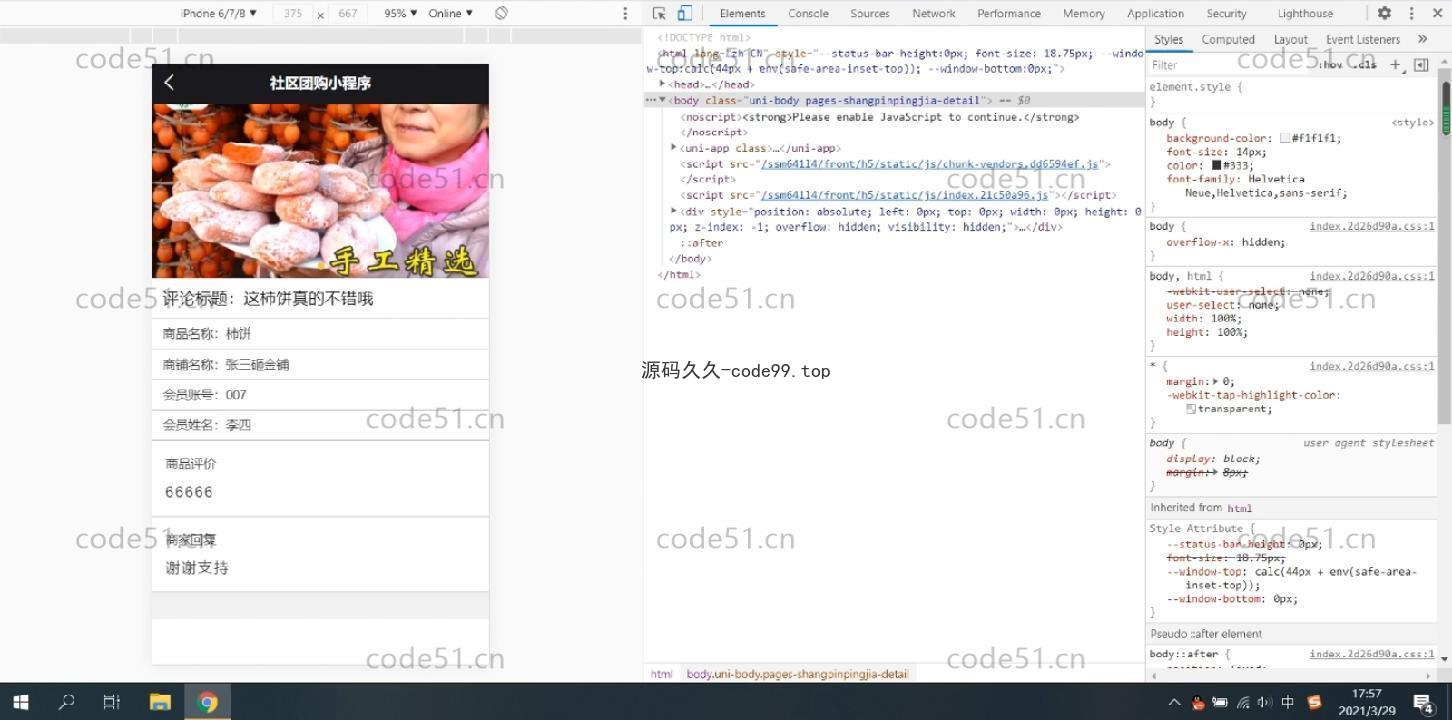Image resolution: width=1452 pixels, height=720 pixels.
Task: Select the Event Listeners pane tab
Action: 1362,39
